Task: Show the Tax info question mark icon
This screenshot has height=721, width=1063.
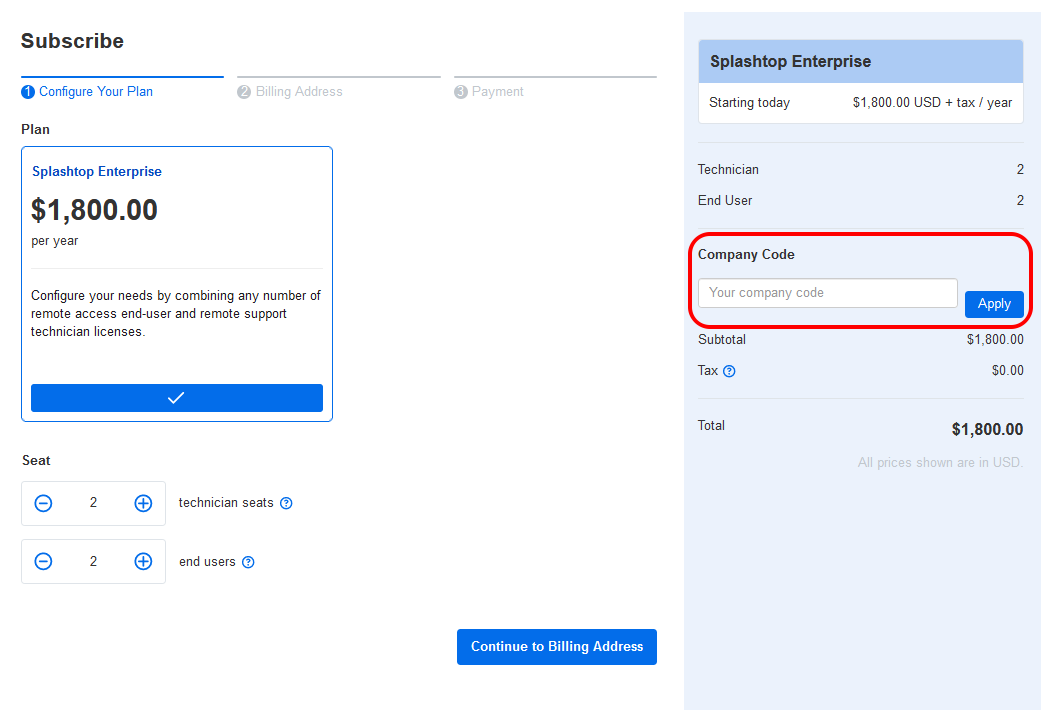Action: 729,371
